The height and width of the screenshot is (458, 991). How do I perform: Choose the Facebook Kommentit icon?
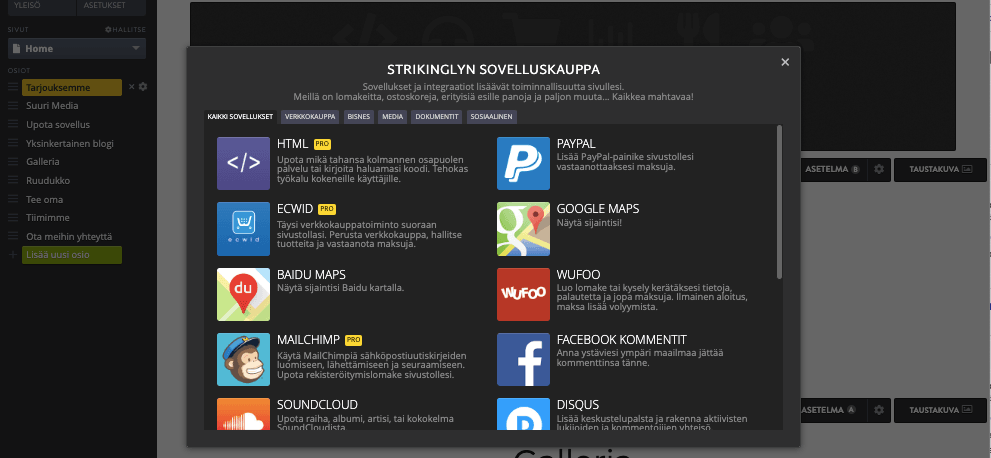(523, 359)
